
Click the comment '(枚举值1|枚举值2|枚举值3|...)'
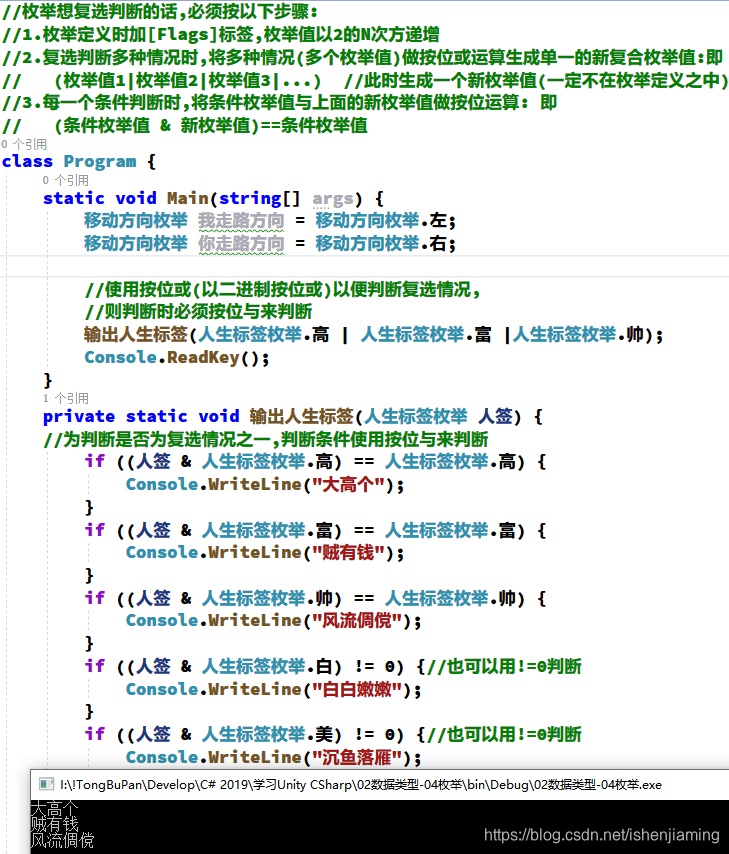coord(187,81)
